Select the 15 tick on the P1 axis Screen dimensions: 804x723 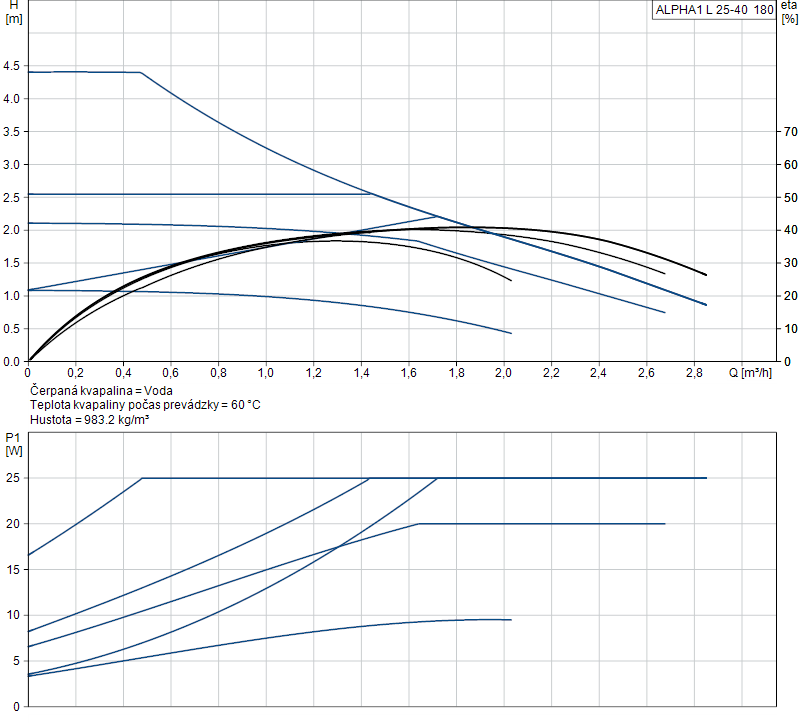pos(13,569)
